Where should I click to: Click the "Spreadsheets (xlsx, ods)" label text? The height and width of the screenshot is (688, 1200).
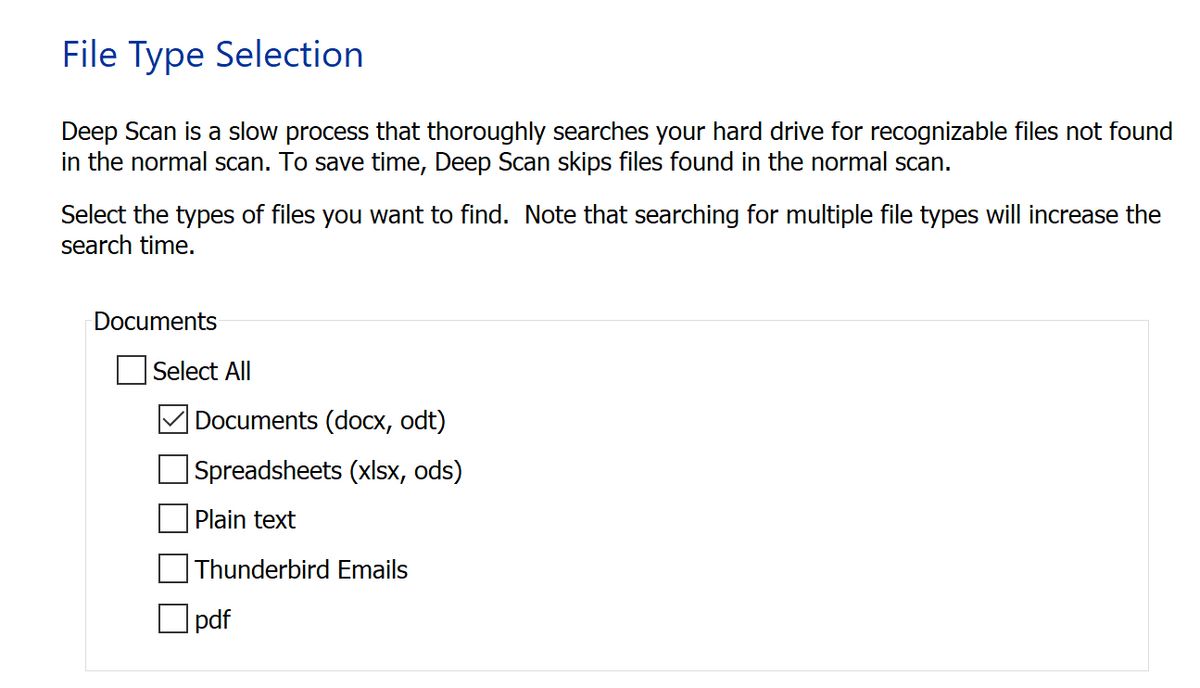328,470
